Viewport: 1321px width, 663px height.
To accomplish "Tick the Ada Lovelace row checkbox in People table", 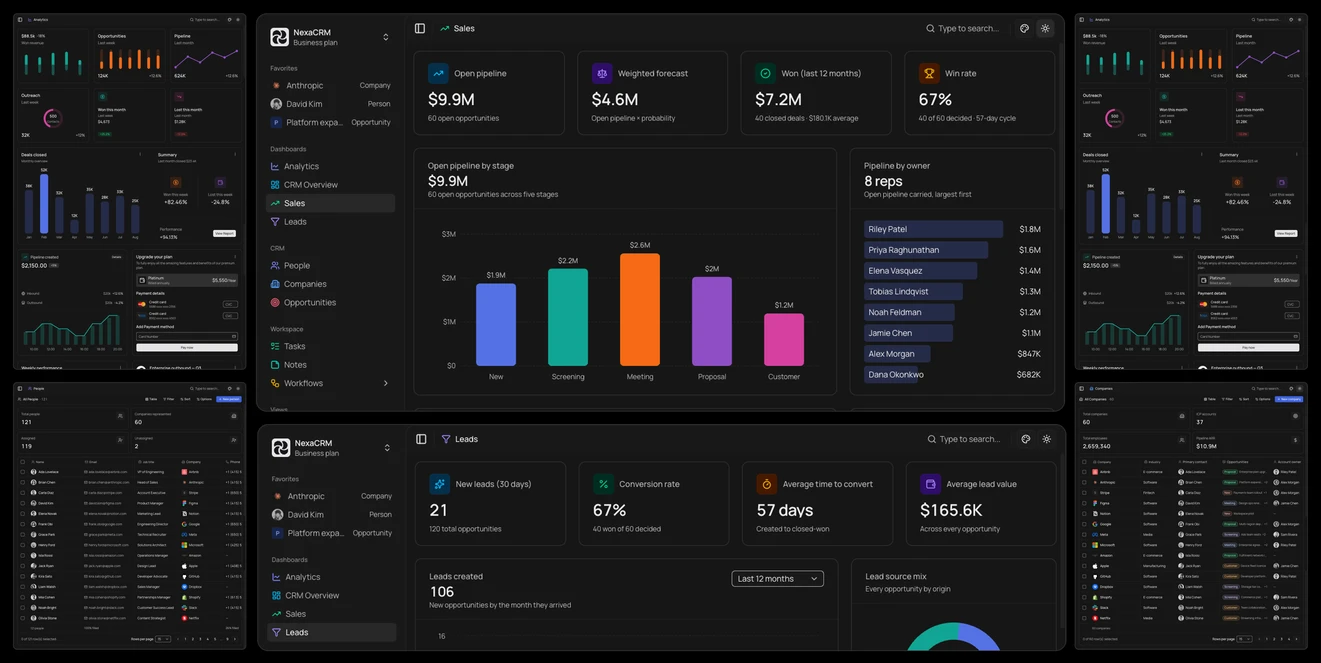I will [22, 472].
